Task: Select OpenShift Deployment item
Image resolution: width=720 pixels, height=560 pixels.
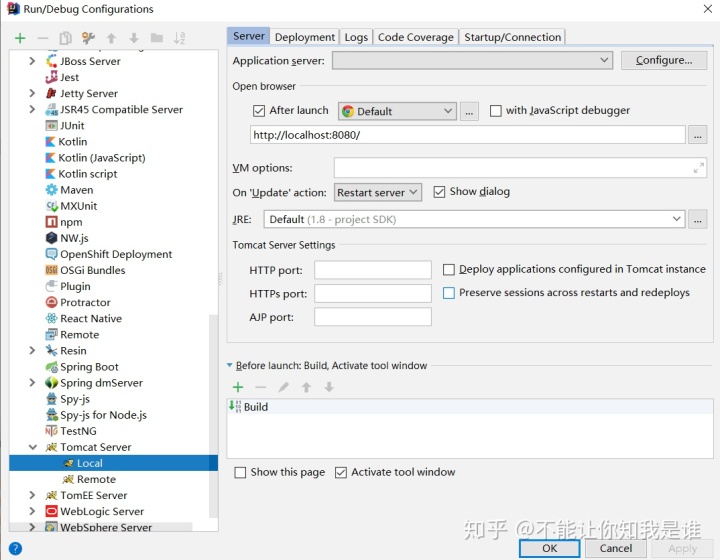Action: (x=116, y=254)
